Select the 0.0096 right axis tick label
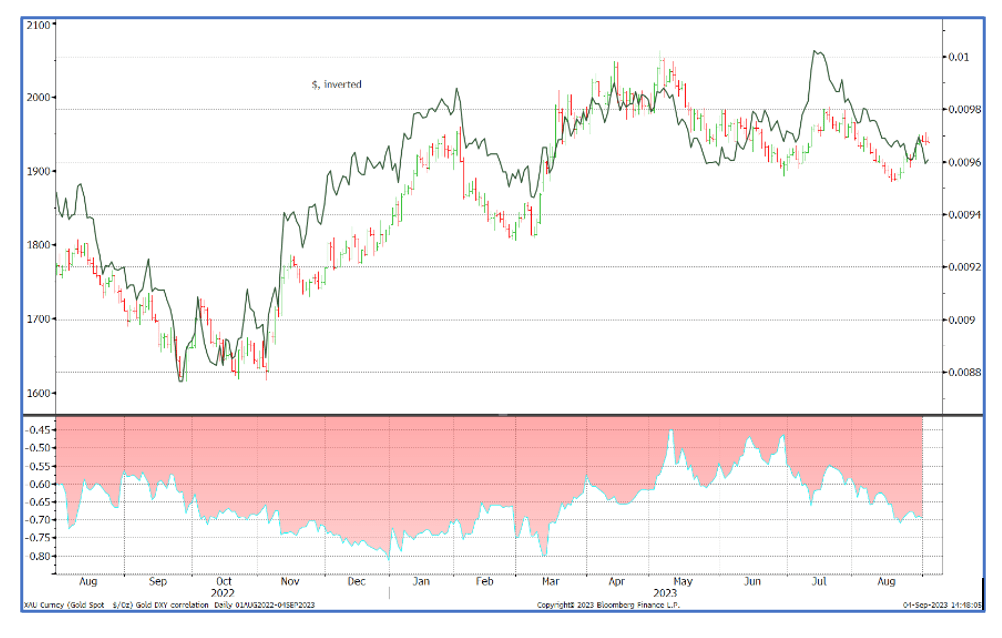This screenshot has width=1002, height=638. [964, 162]
